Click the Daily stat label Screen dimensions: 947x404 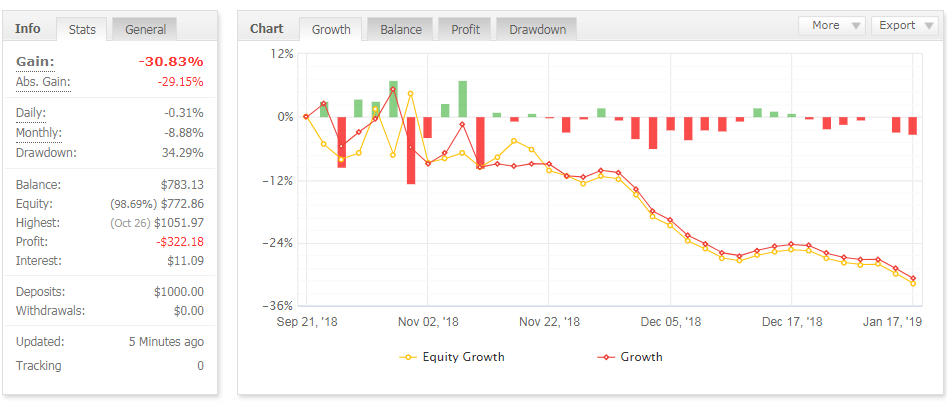coord(31,113)
